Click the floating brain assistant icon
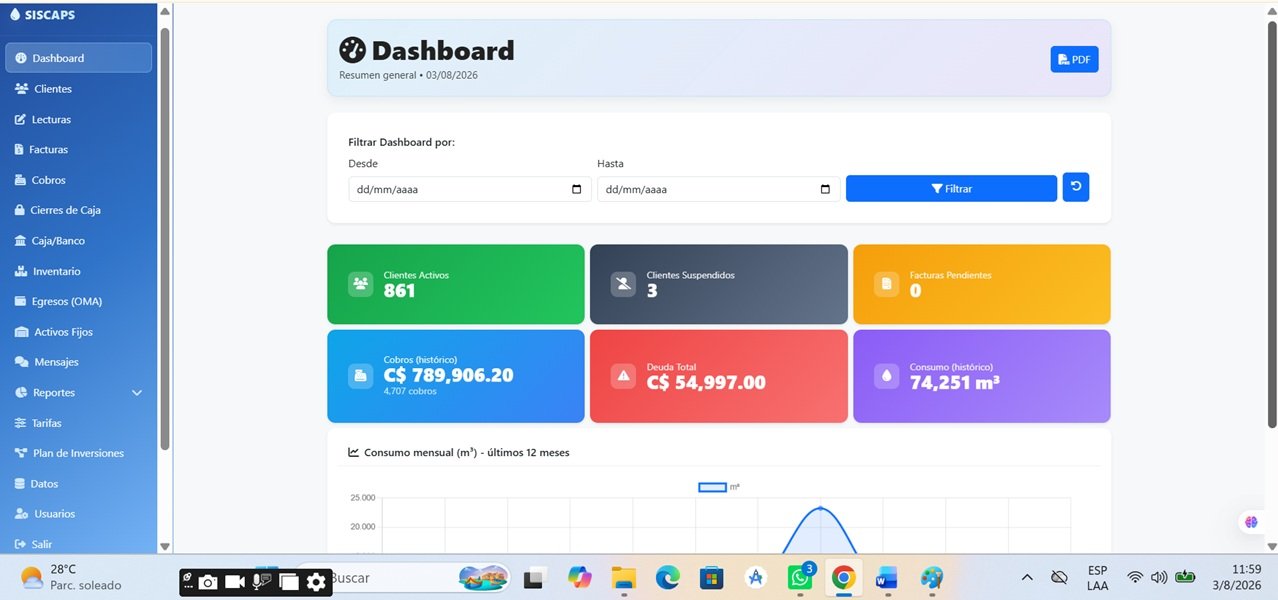Viewport: 1278px width, 600px height. pyautogui.click(x=1251, y=522)
